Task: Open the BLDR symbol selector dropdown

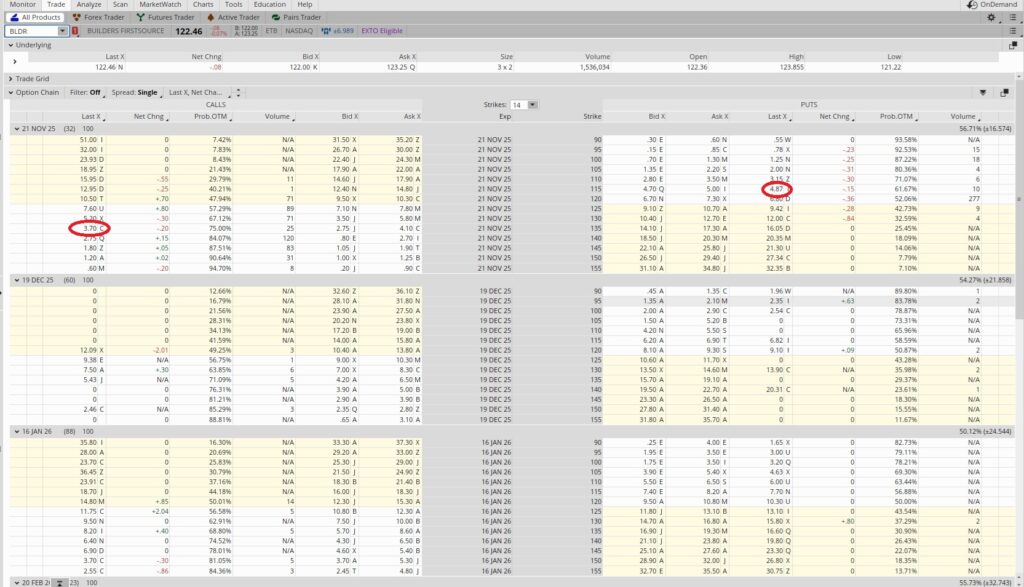Action: click(63, 31)
